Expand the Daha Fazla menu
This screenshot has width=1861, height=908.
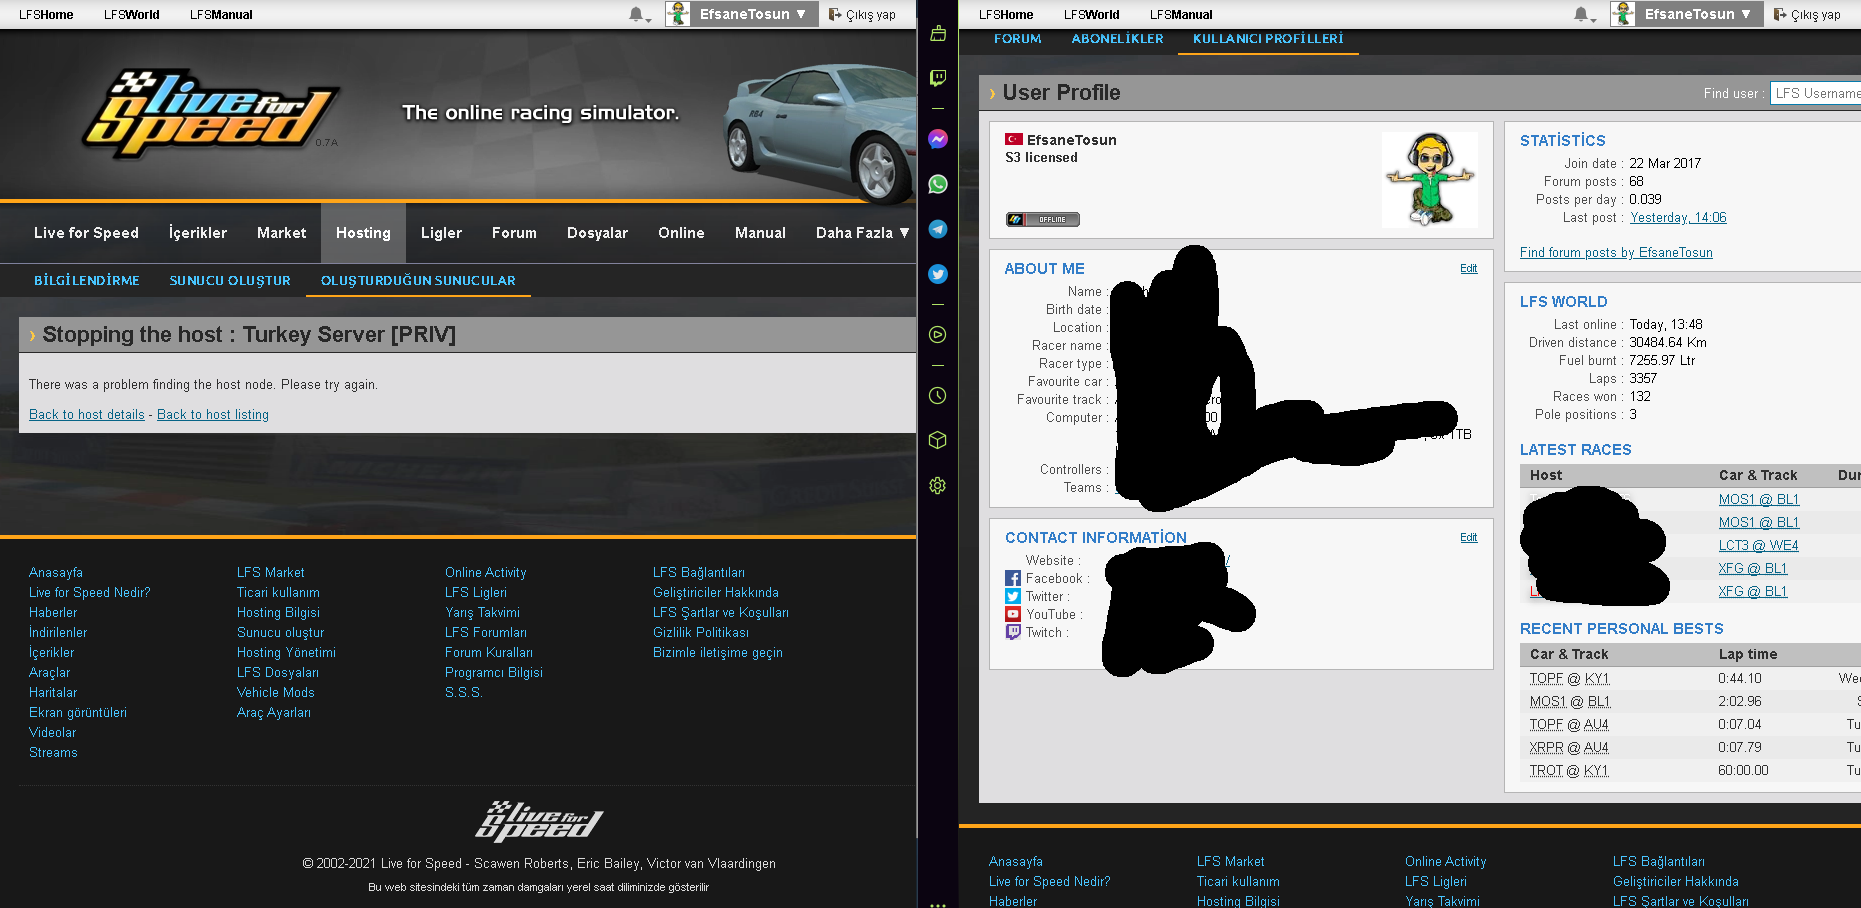[862, 233]
